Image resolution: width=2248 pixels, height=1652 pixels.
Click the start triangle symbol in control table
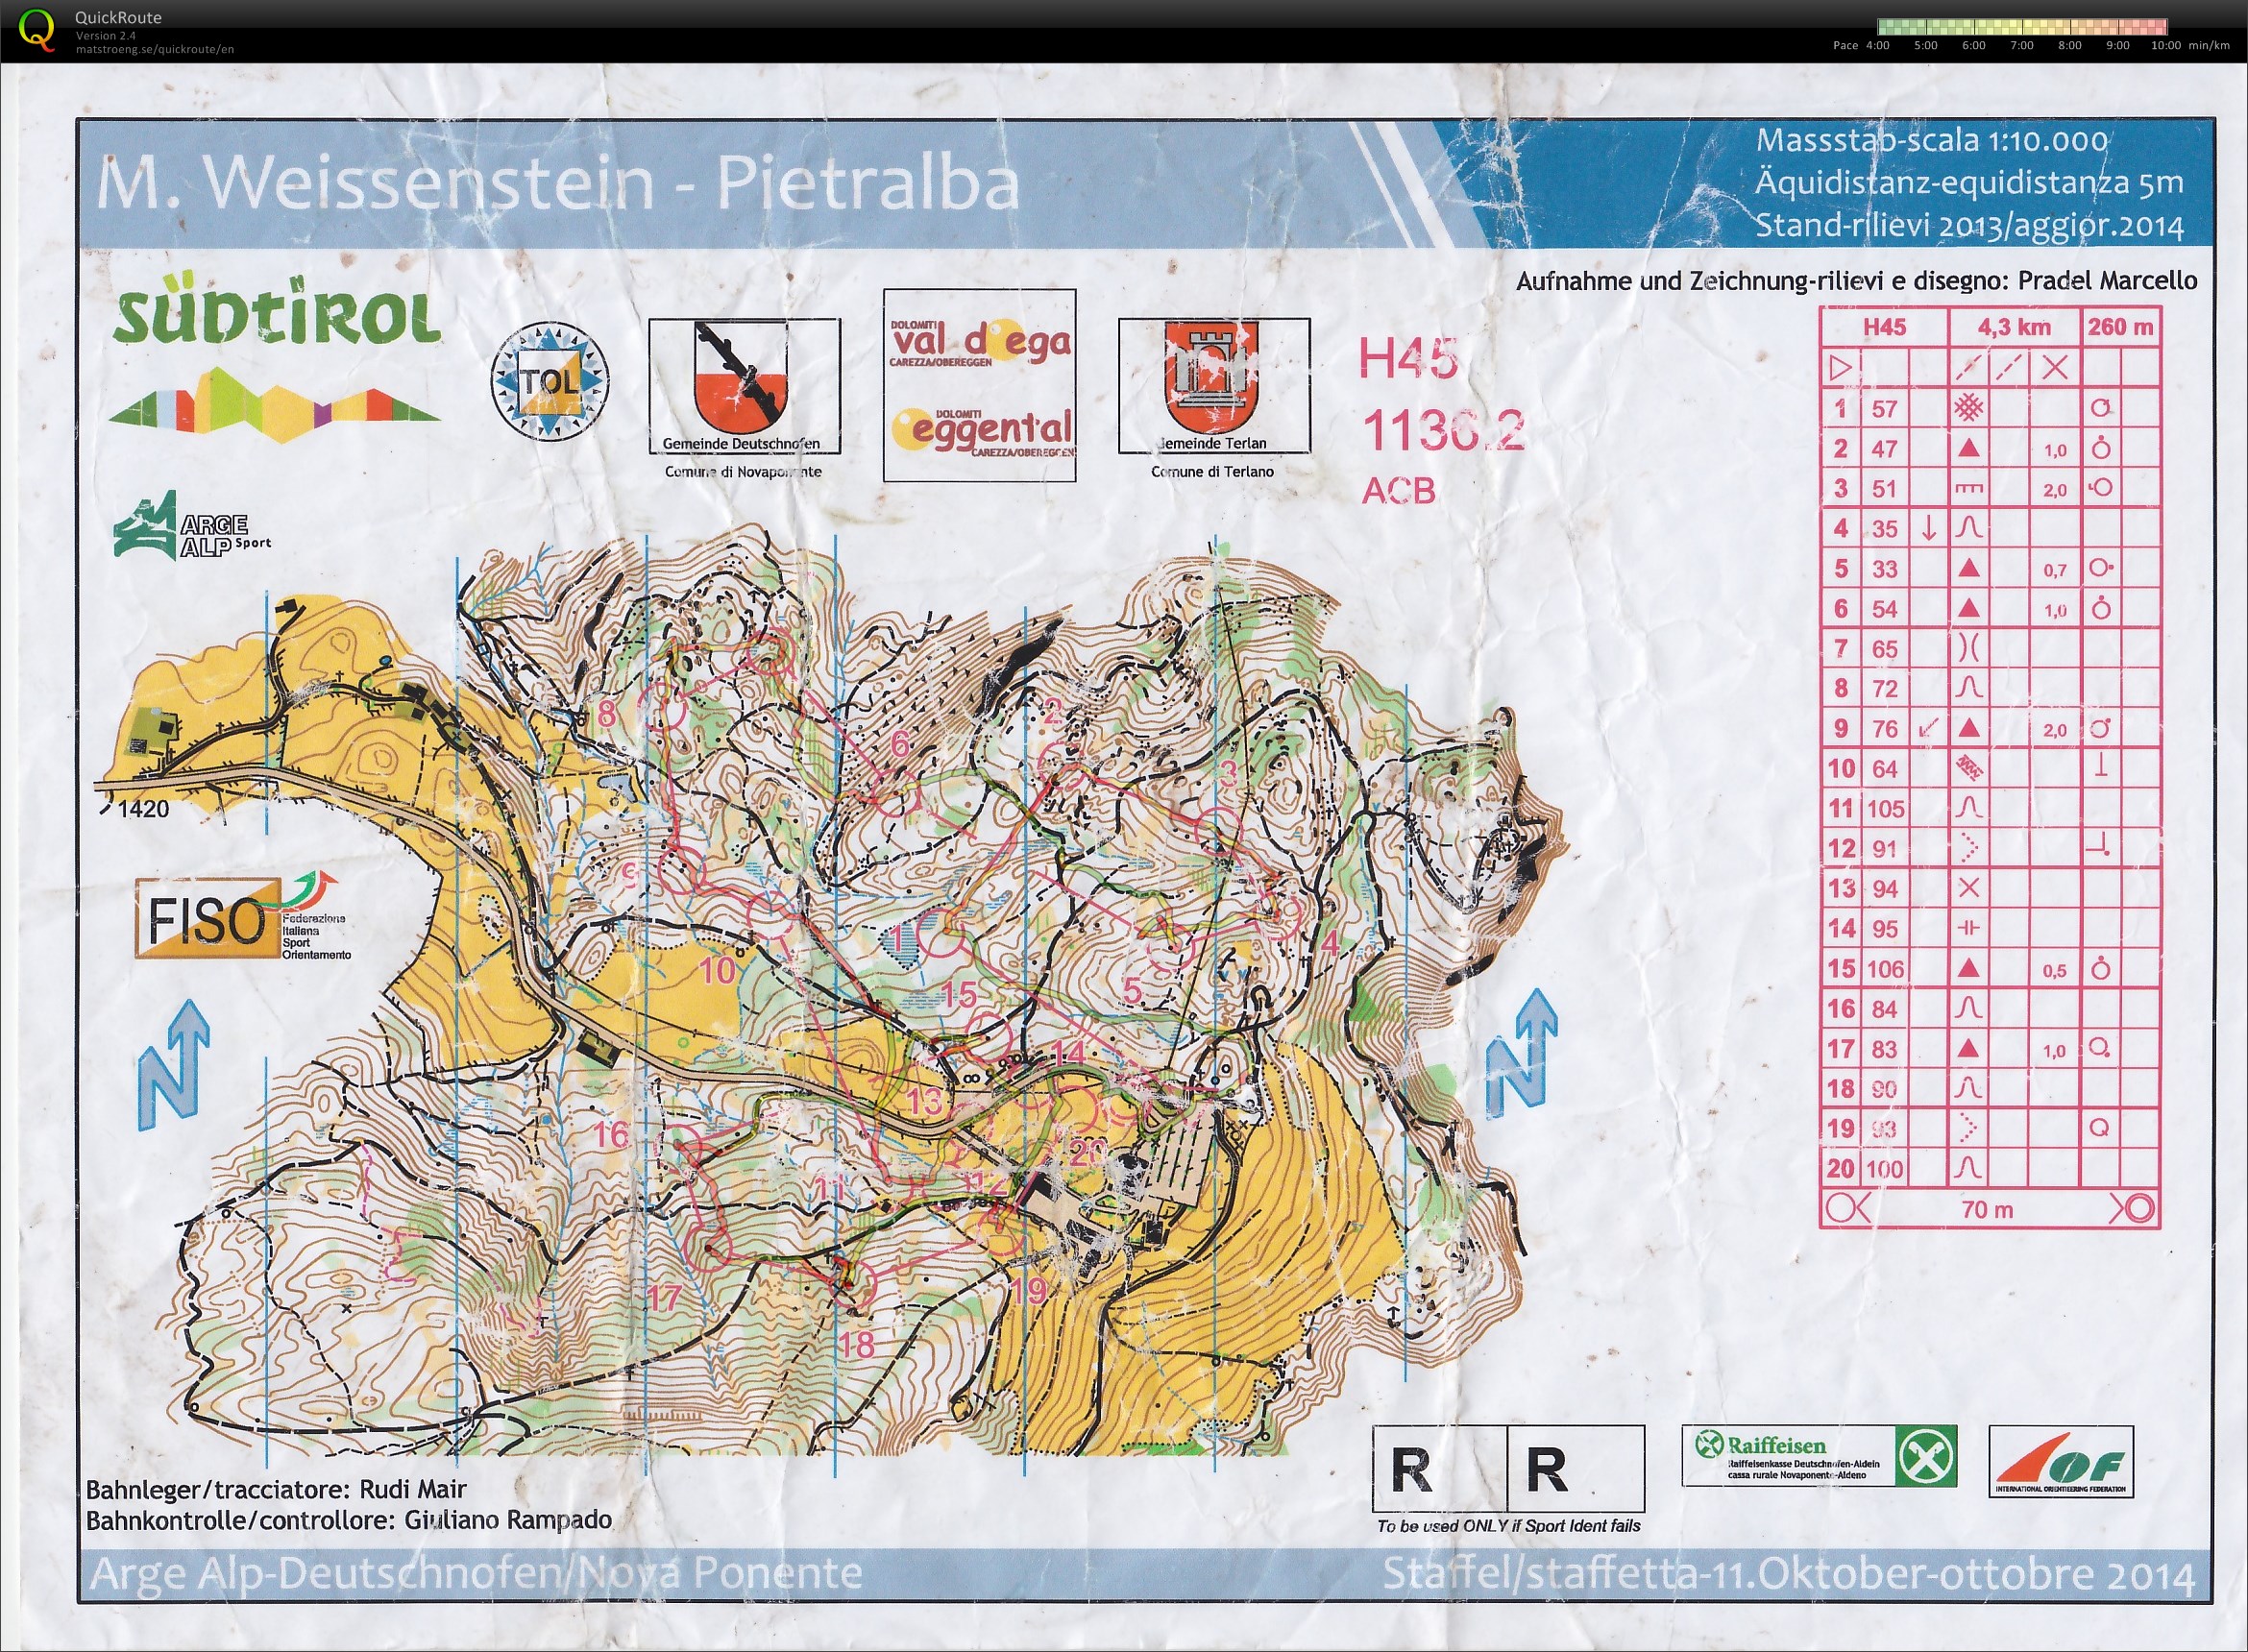point(1840,368)
